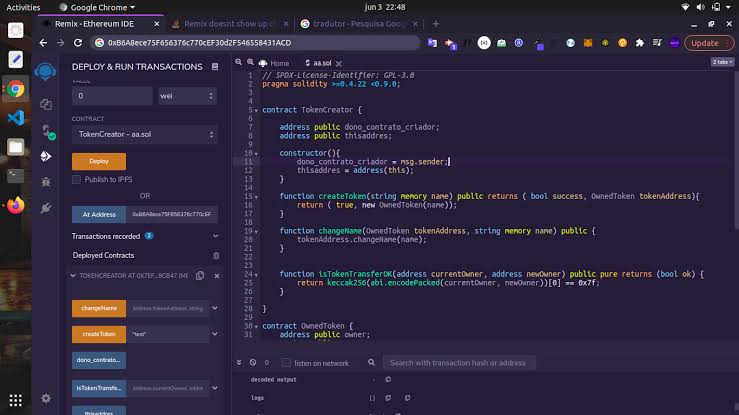Close the aa.sol editor tab

tap(338, 63)
